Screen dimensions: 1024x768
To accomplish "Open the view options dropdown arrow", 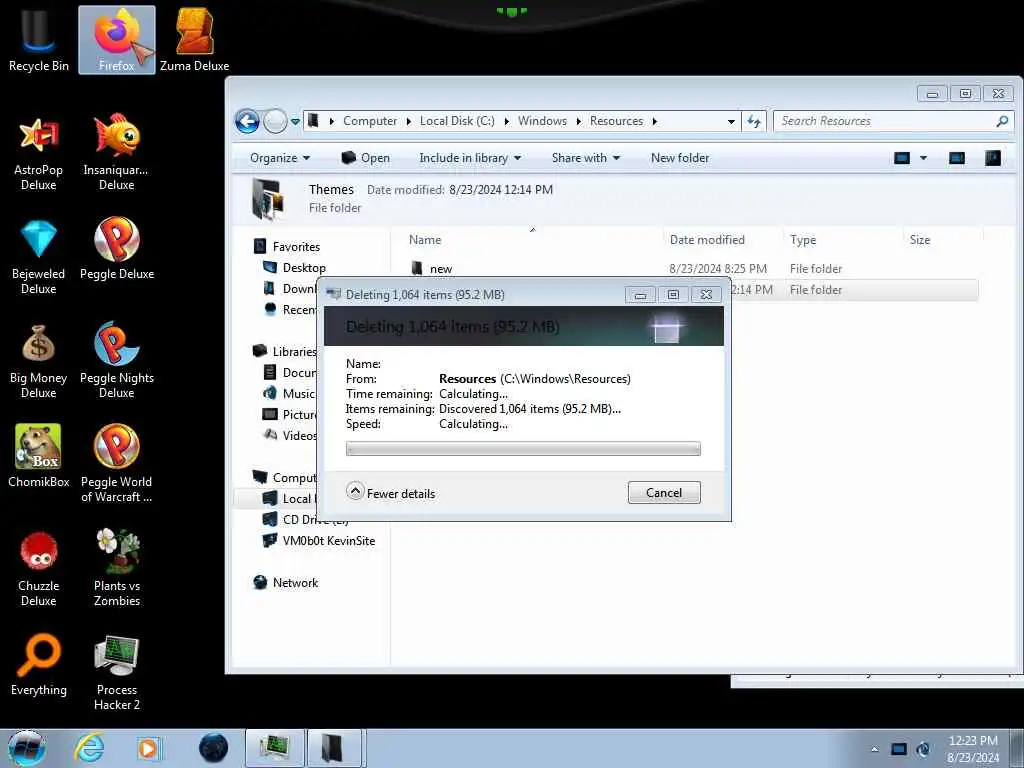I will (x=923, y=158).
